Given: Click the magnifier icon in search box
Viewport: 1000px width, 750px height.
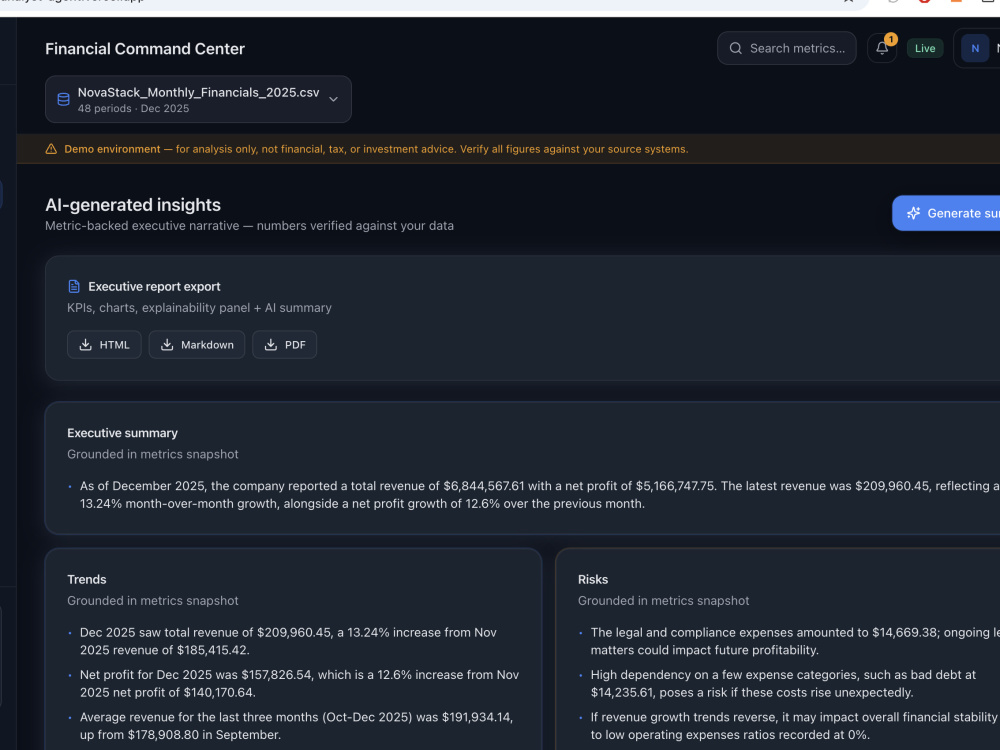Looking at the screenshot, I should (x=735, y=48).
